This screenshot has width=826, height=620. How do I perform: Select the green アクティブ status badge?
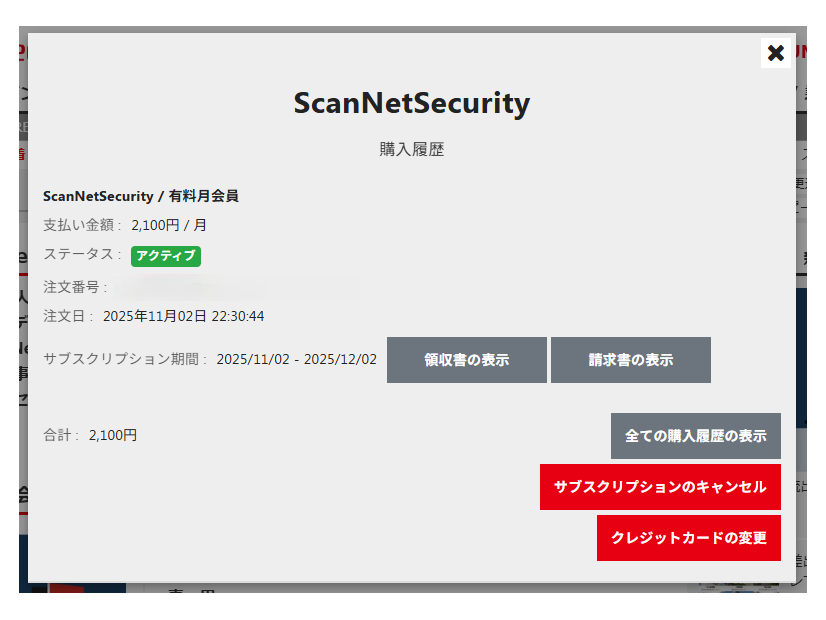click(165, 256)
